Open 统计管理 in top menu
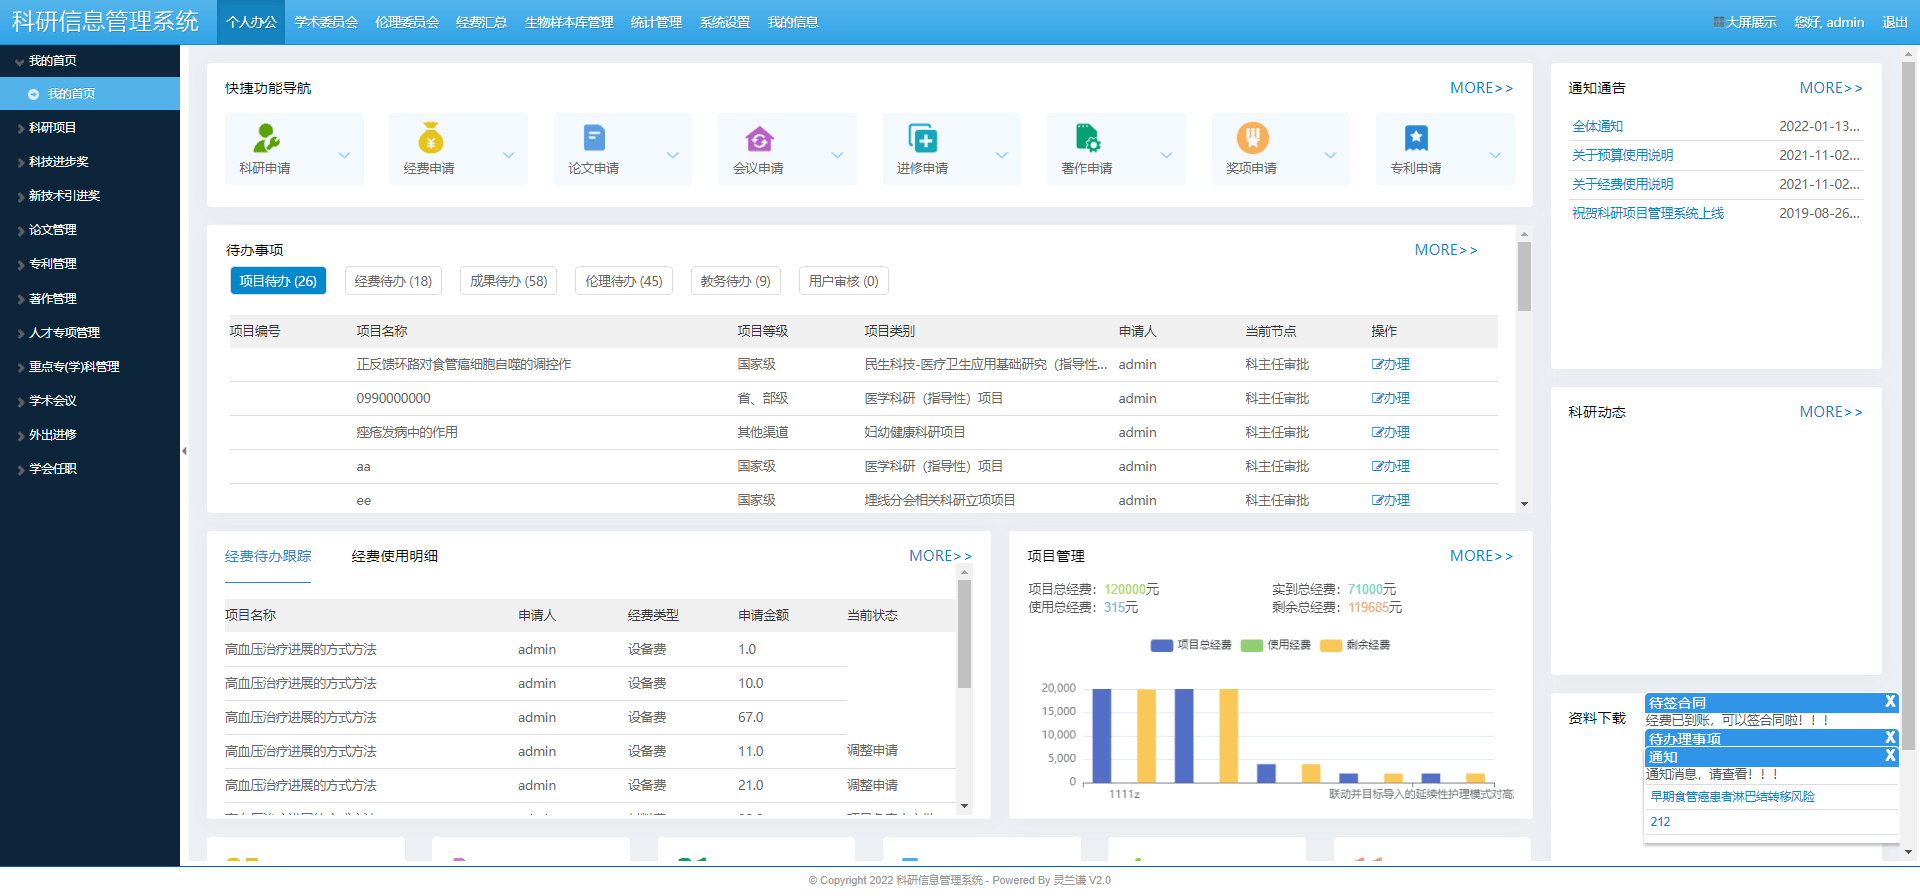 pos(656,22)
